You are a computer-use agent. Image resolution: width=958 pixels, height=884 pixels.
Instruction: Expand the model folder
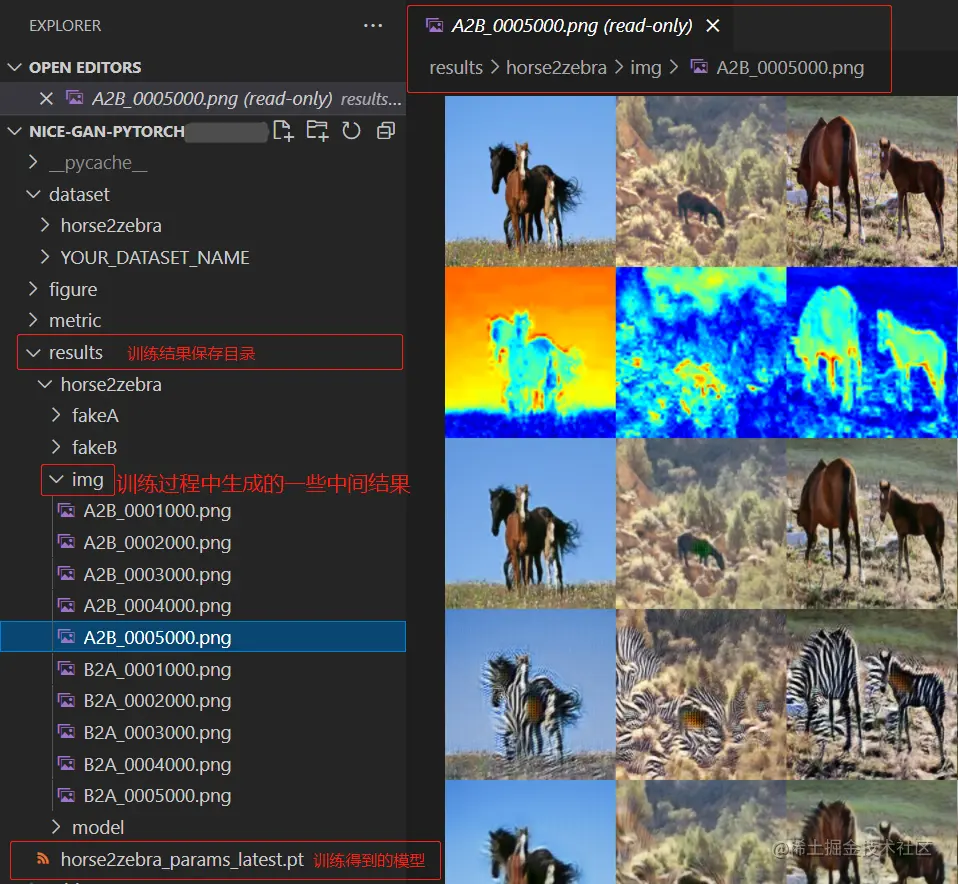56,827
